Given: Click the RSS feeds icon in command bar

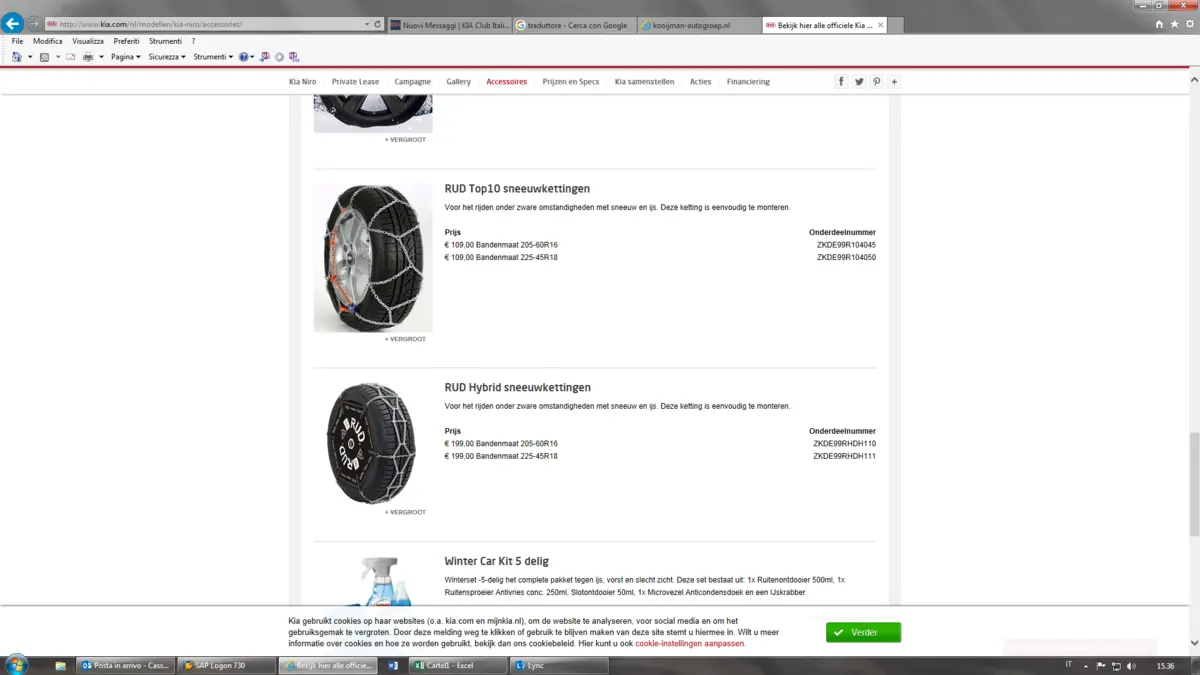Looking at the screenshot, I should (x=44, y=57).
